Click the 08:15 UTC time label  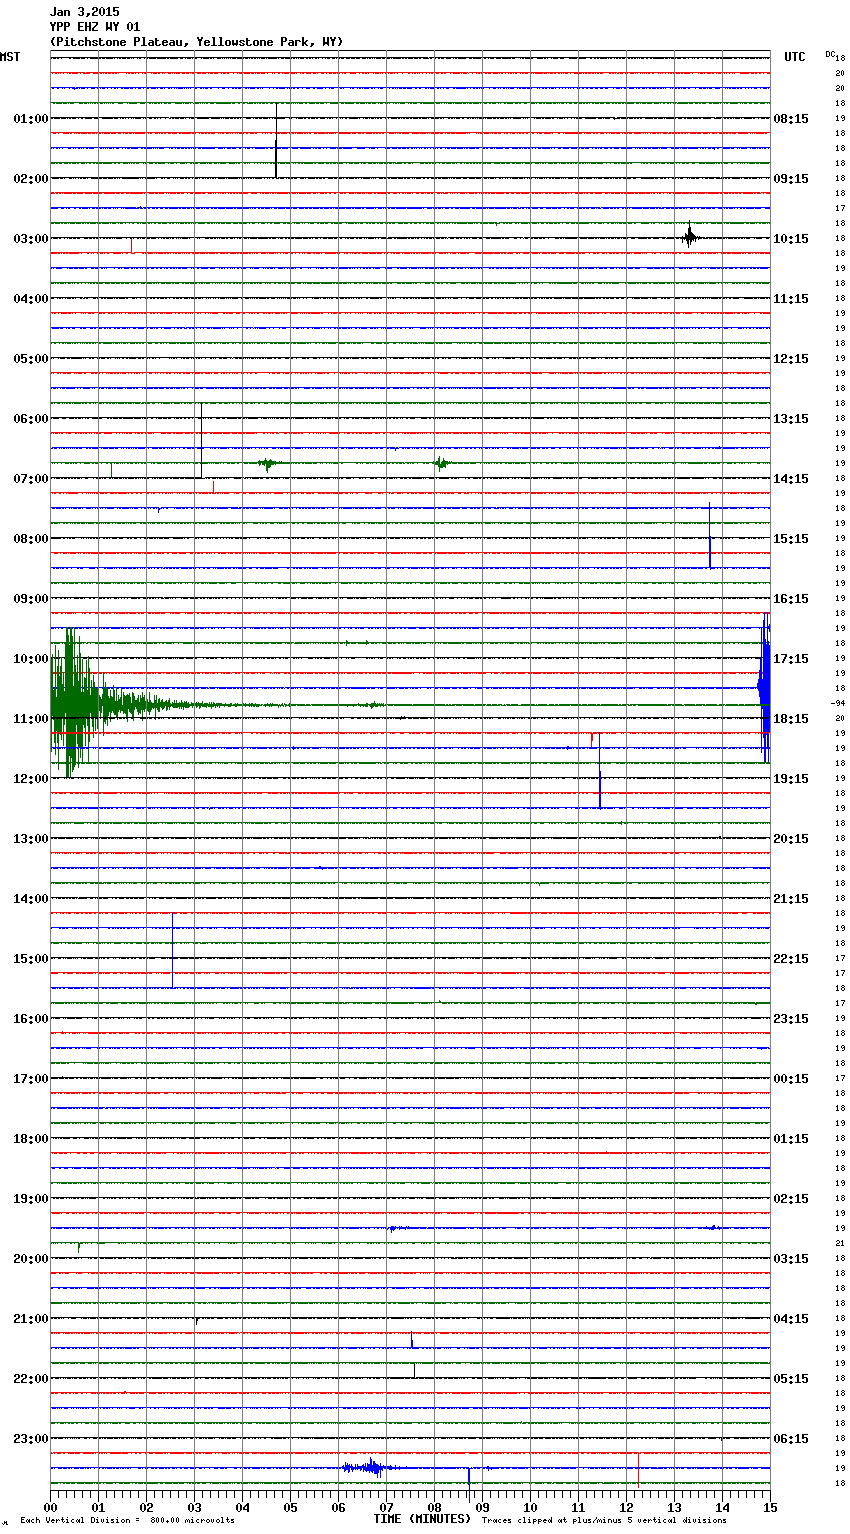pos(791,119)
